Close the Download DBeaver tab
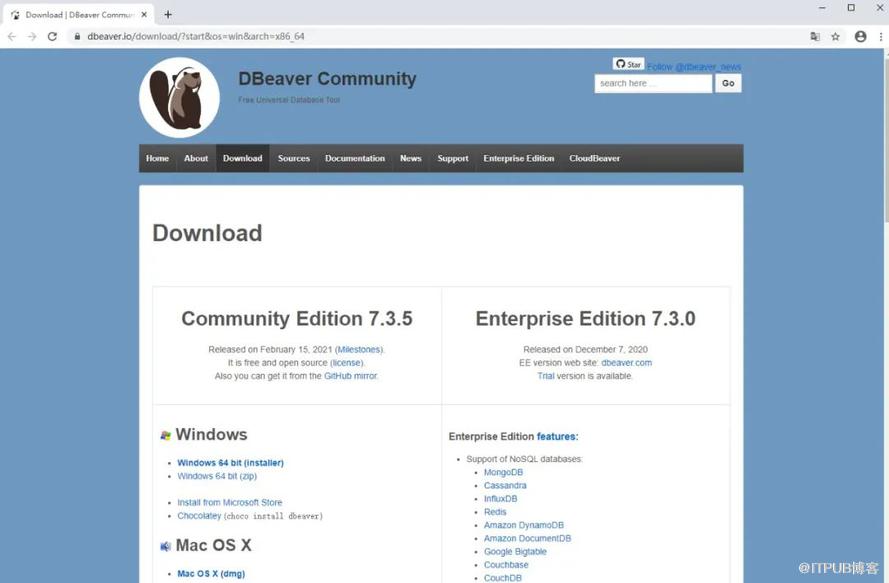Image resolution: width=889 pixels, height=583 pixels. click(144, 15)
